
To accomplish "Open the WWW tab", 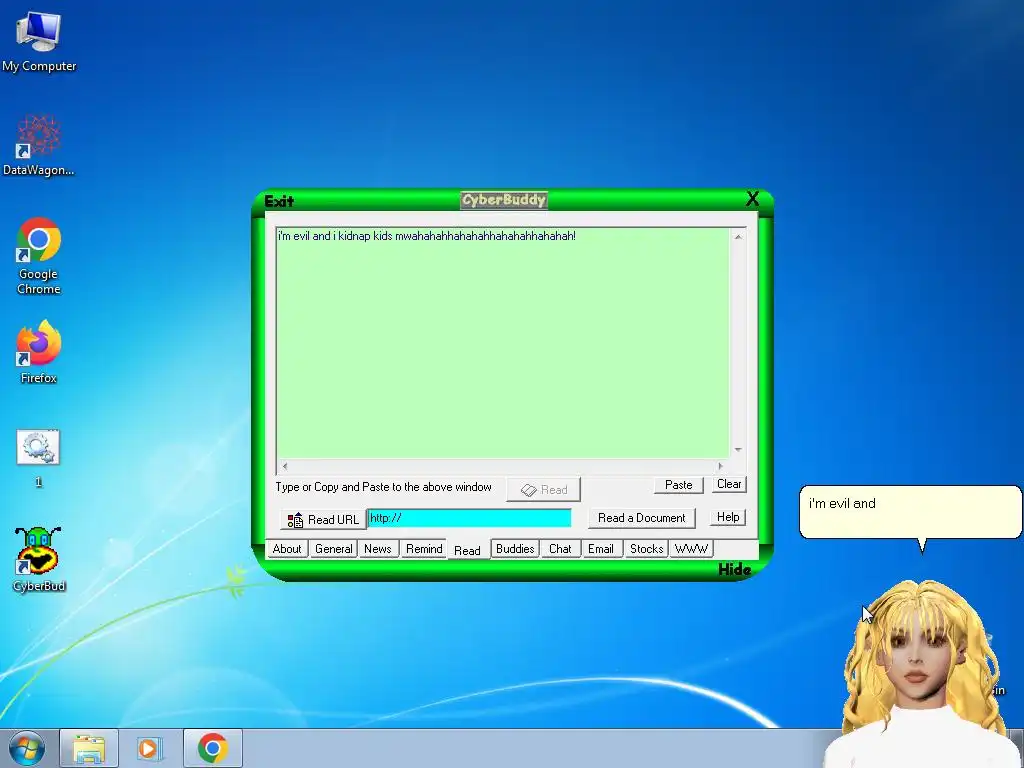I will pos(691,549).
